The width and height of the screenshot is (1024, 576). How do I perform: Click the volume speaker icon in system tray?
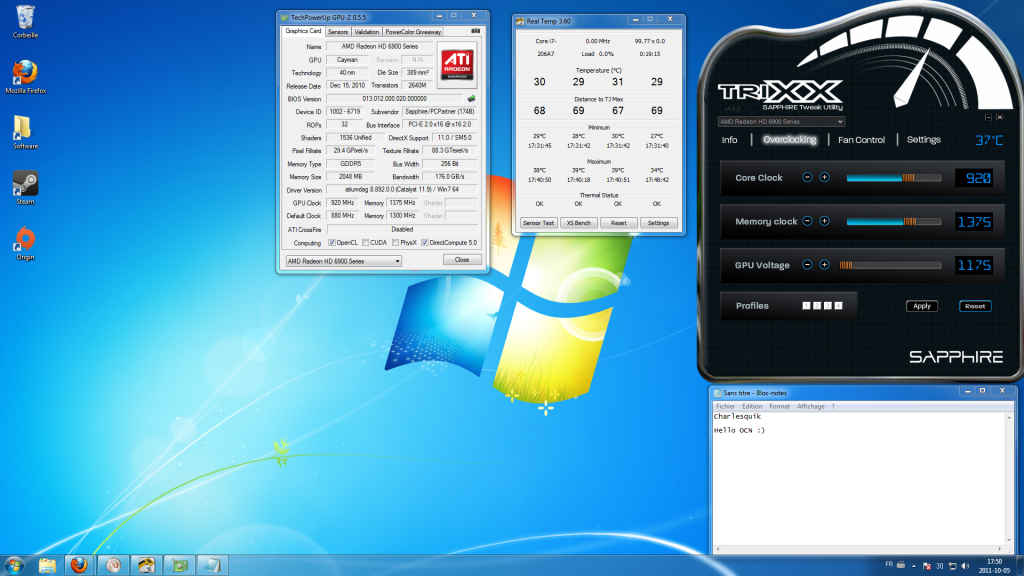[x=965, y=566]
